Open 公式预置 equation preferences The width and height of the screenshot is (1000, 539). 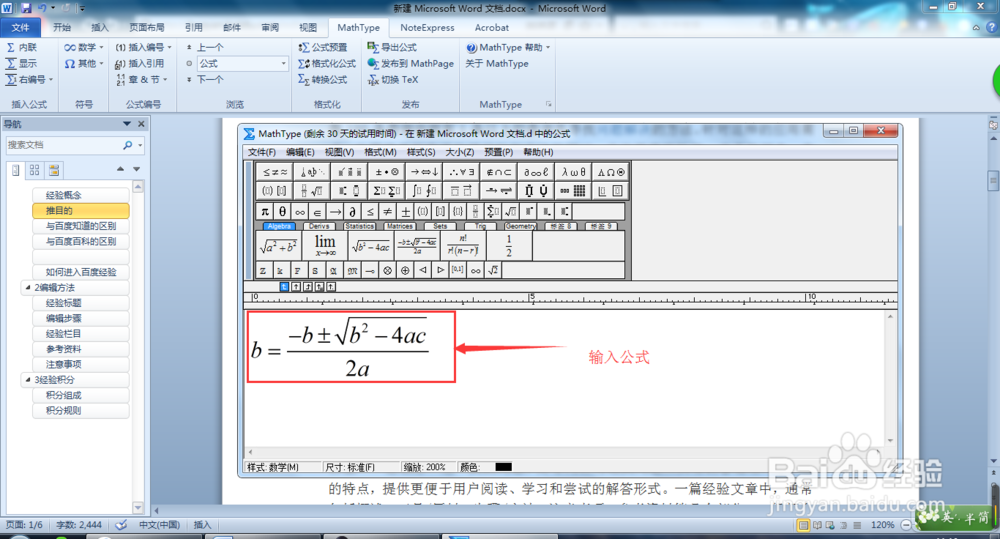(x=323, y=47)
